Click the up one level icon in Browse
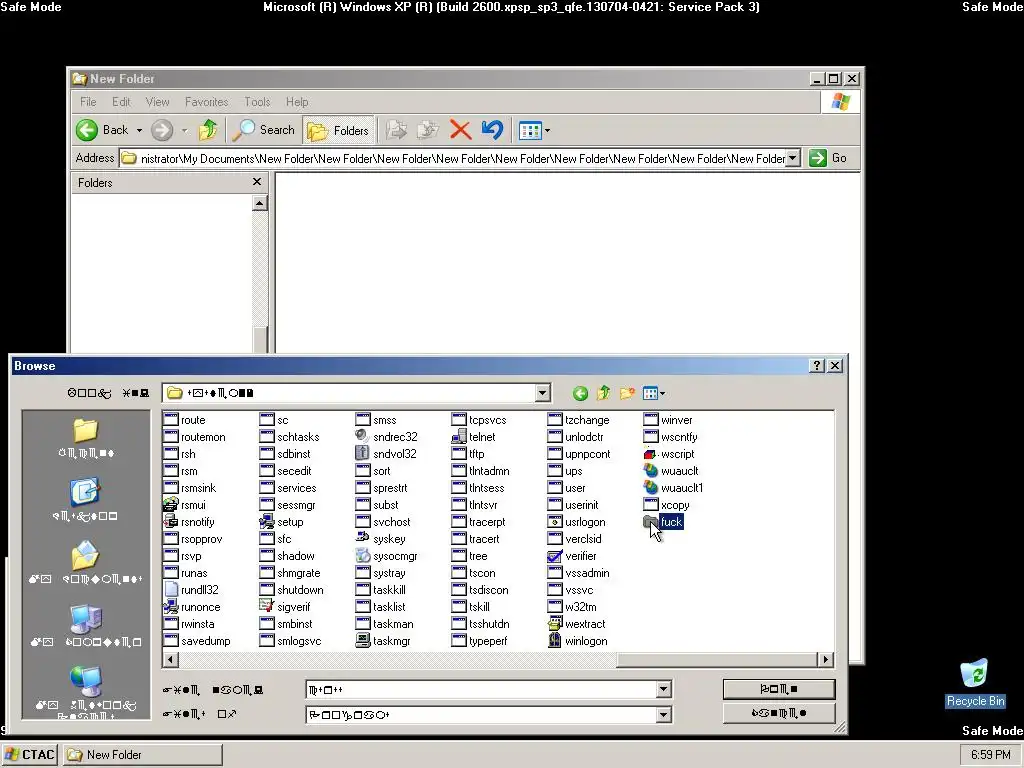 tap(603, 393)
